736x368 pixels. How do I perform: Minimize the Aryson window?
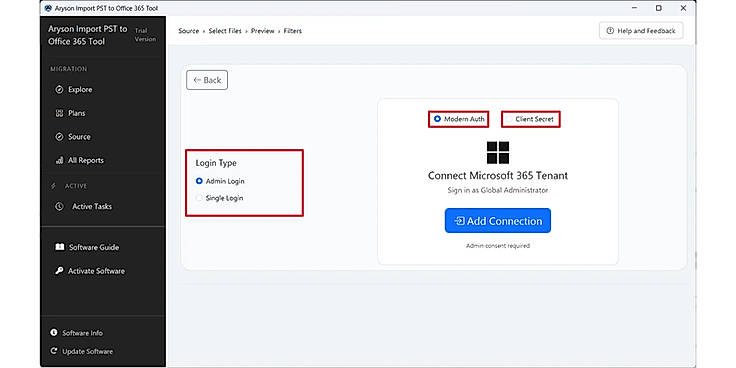click(635, 8)
